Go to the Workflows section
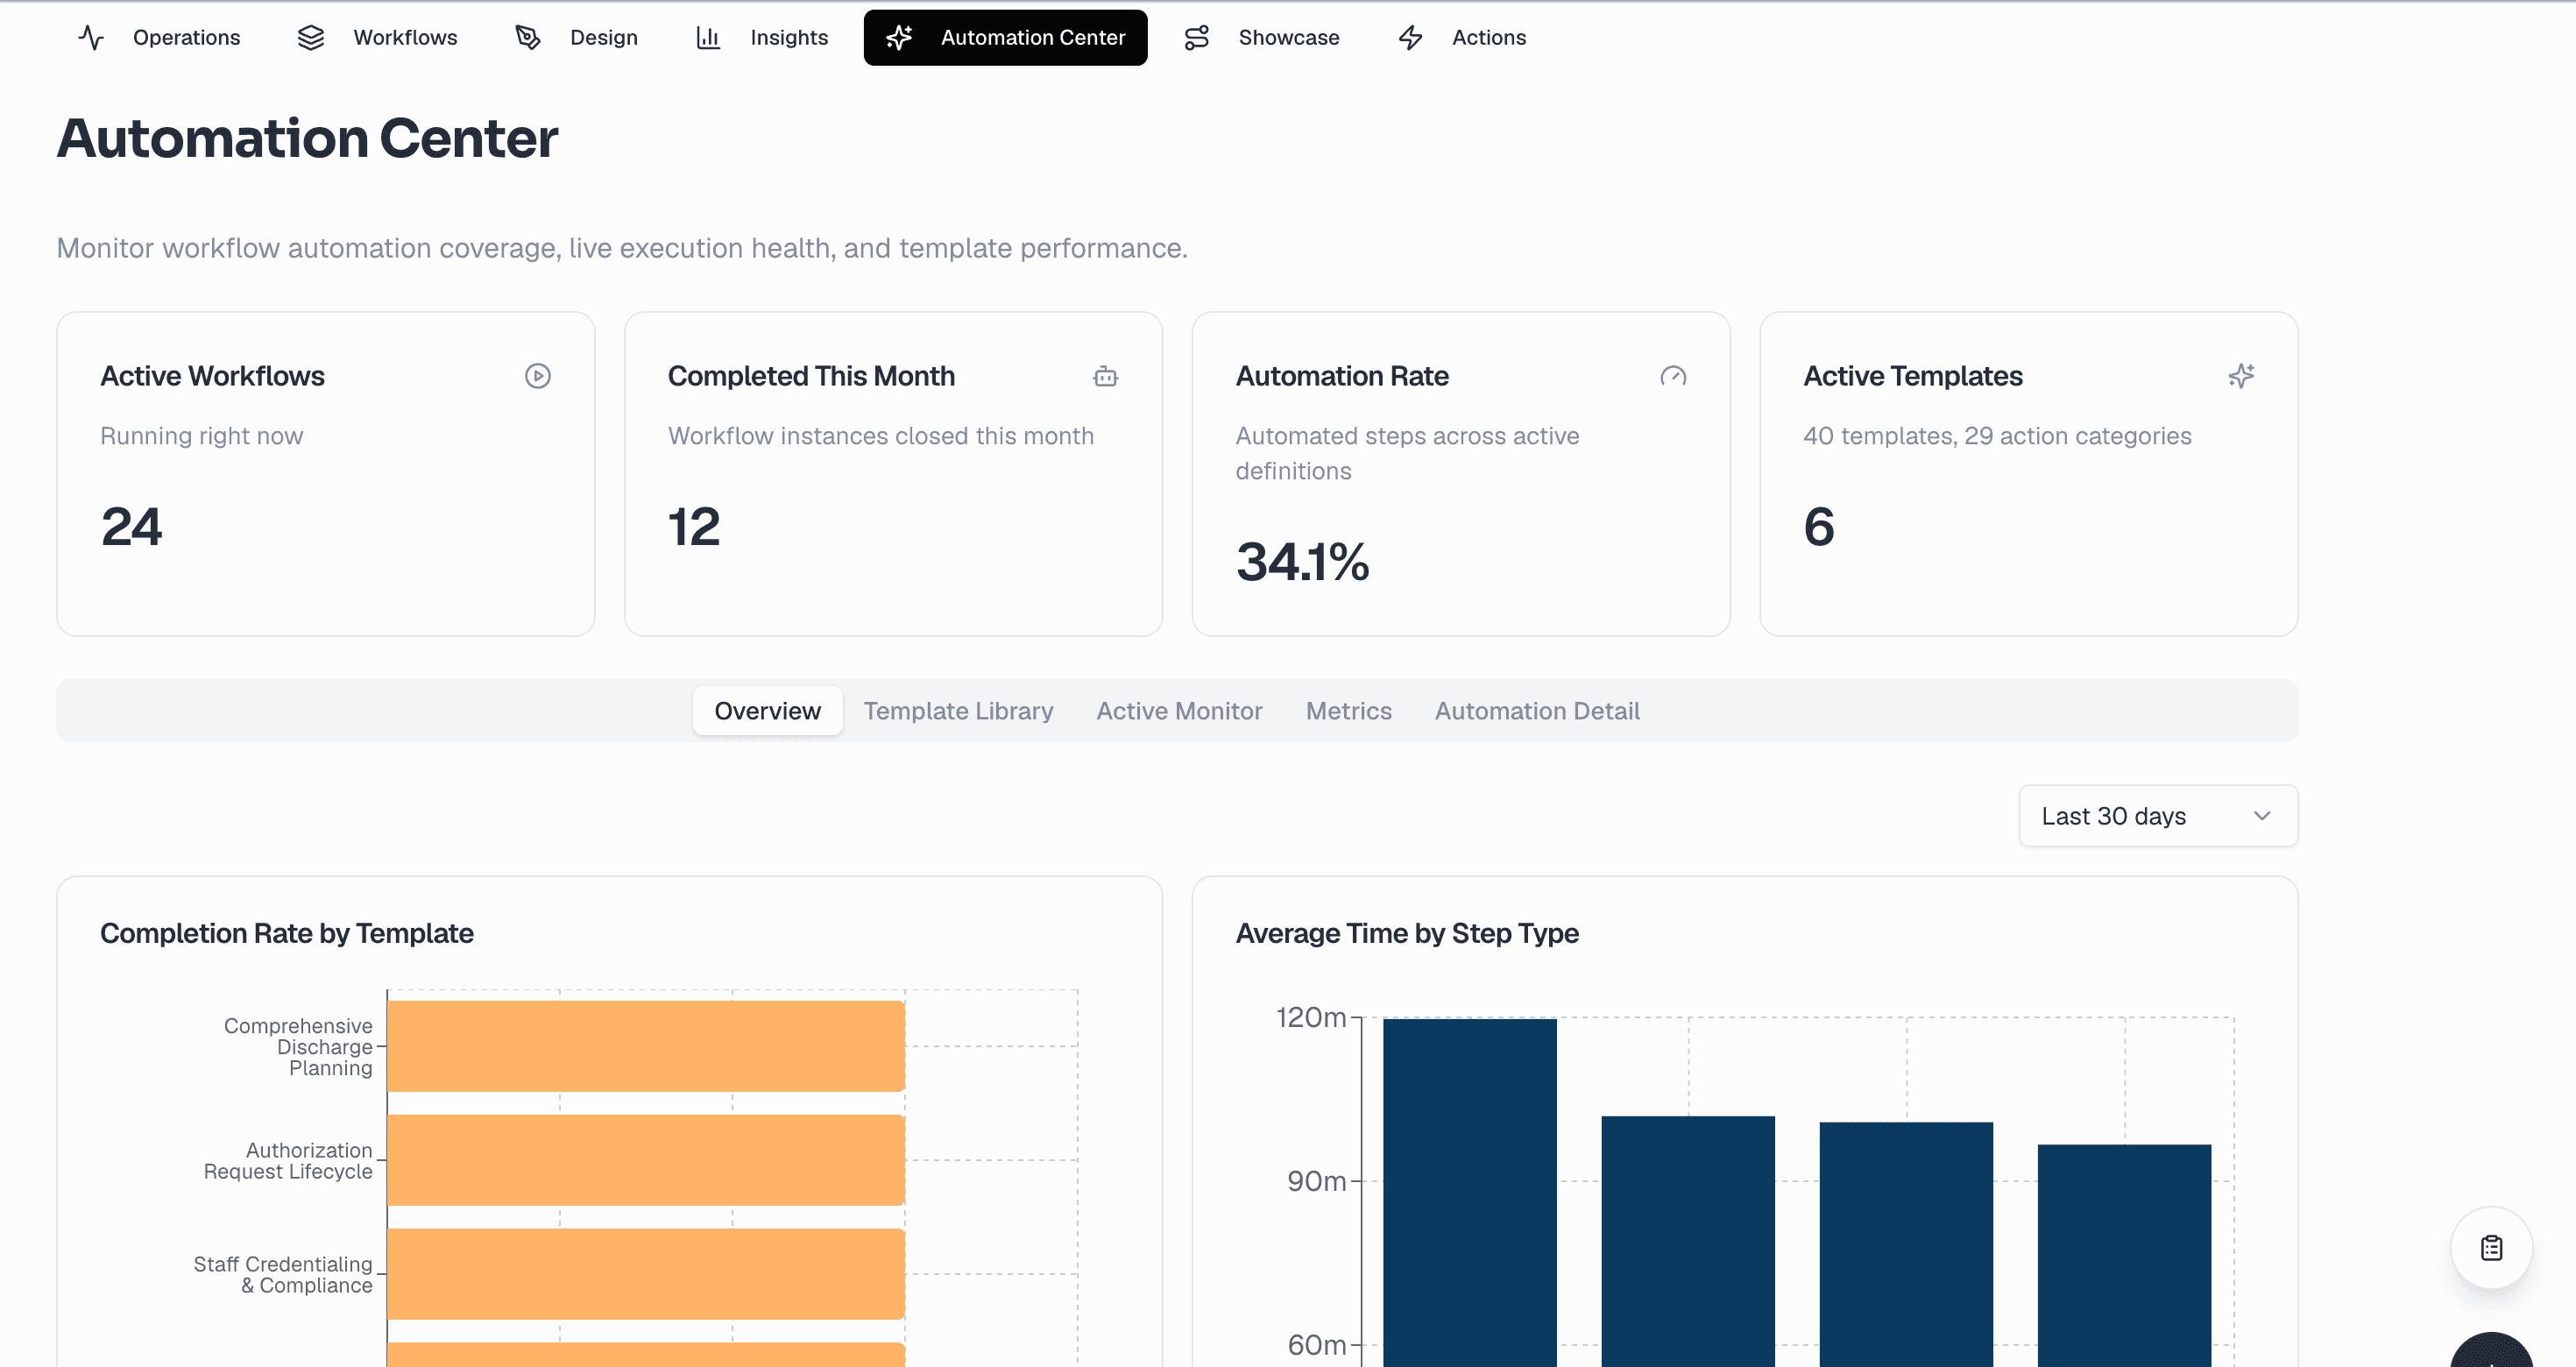This screenshot has height=1367, width=2576. coord(377,38)
